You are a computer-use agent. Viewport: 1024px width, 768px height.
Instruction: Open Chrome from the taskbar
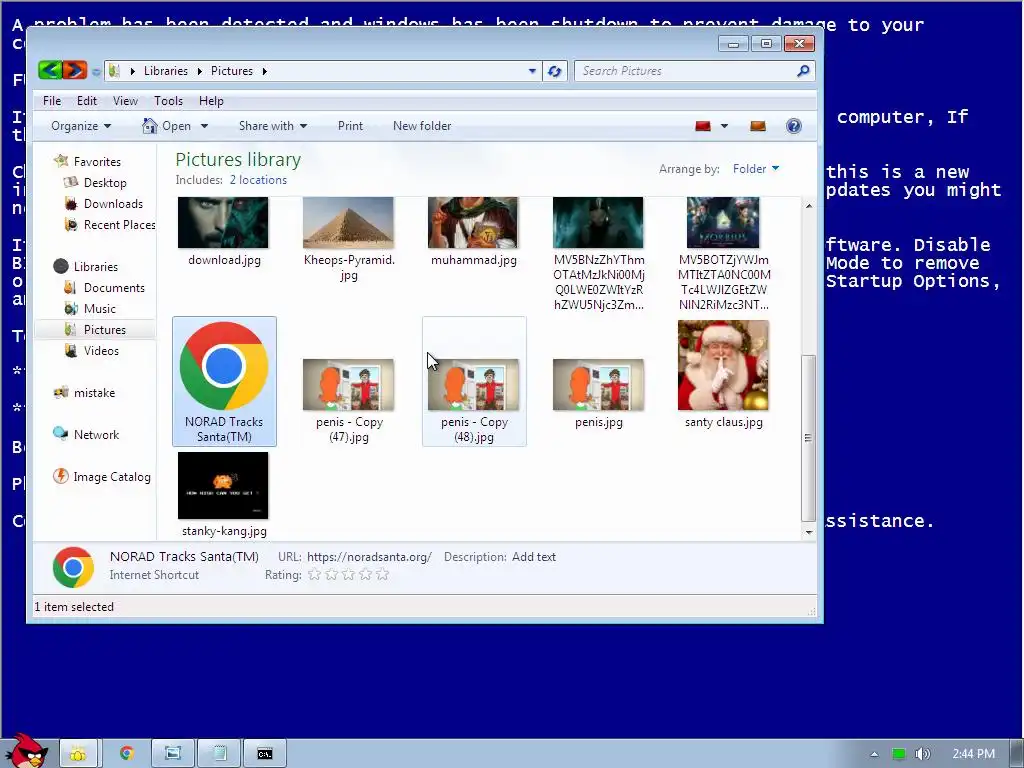127,754
